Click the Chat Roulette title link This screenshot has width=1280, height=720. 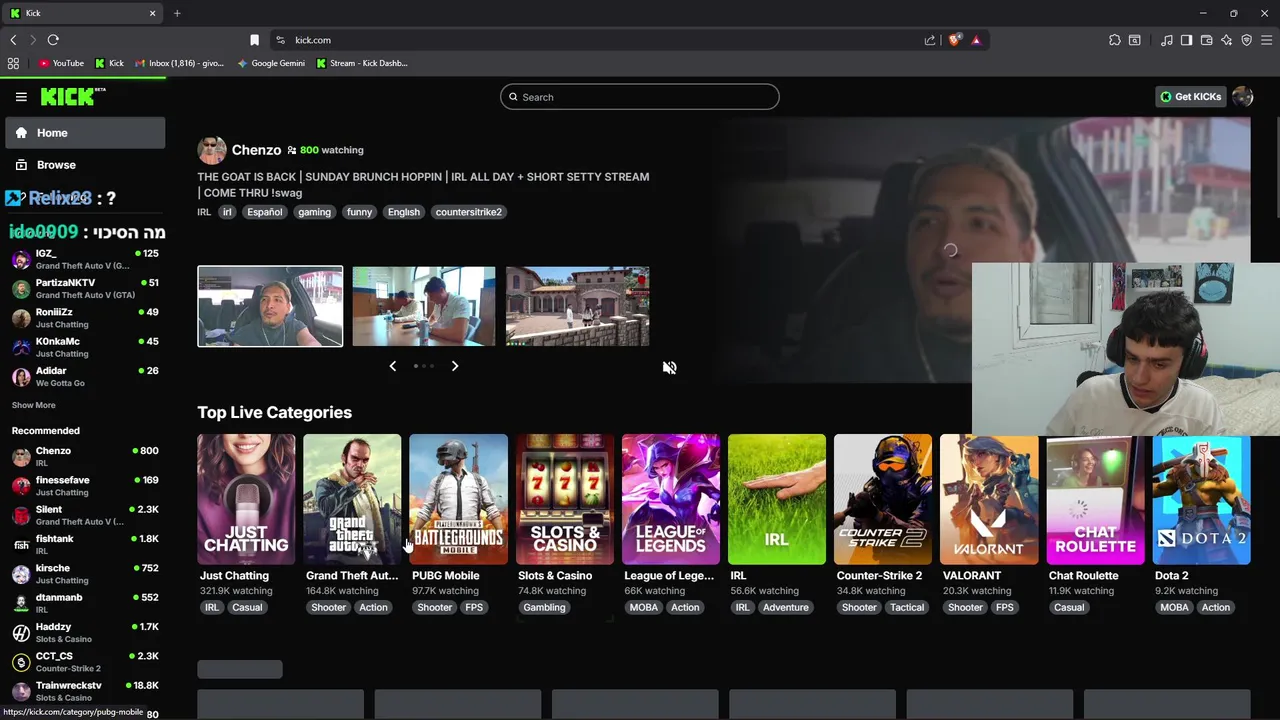tap(1083, 576)
